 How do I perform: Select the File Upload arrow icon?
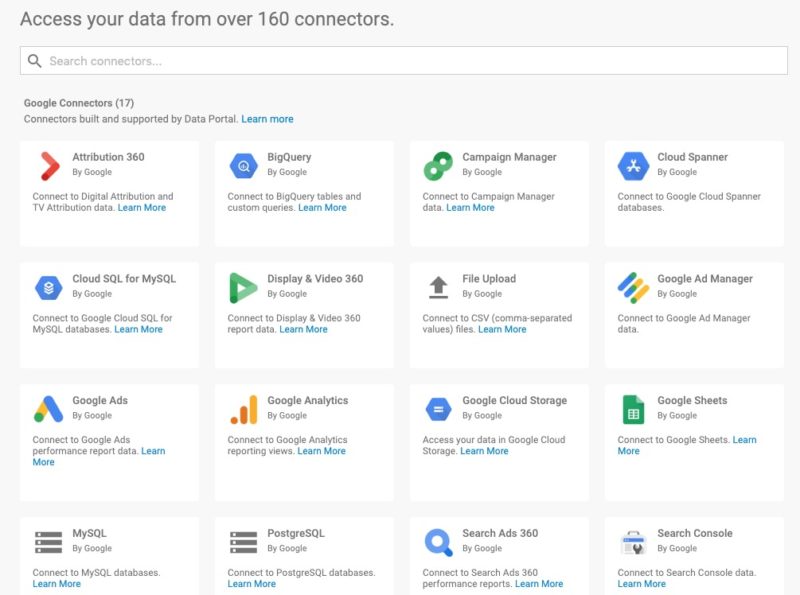(x=439, y=287)
